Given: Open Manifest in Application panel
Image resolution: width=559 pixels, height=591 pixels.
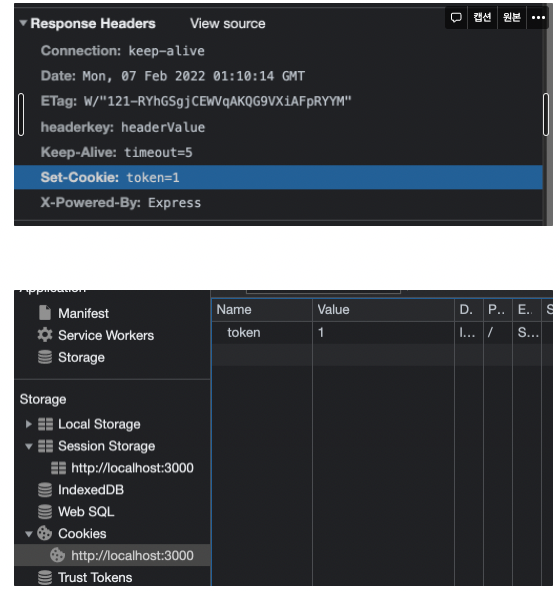Looking at the screenshot, I should click(x=83, y=313).
